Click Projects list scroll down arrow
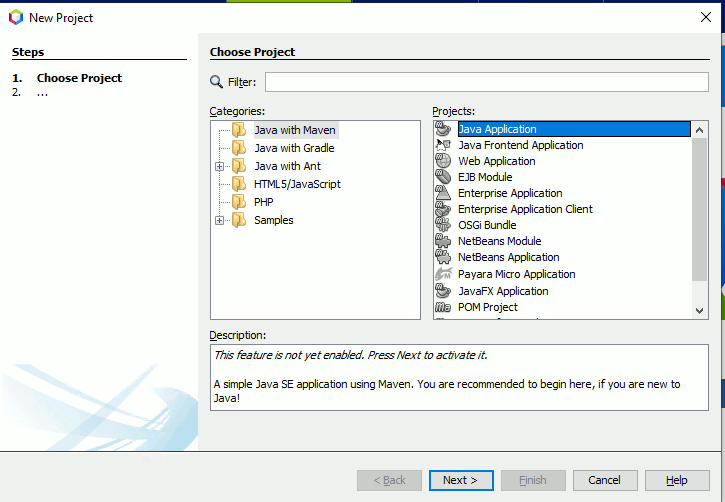Image resolution: width=725 pixels, height=502 pixels. pos(700,311)
